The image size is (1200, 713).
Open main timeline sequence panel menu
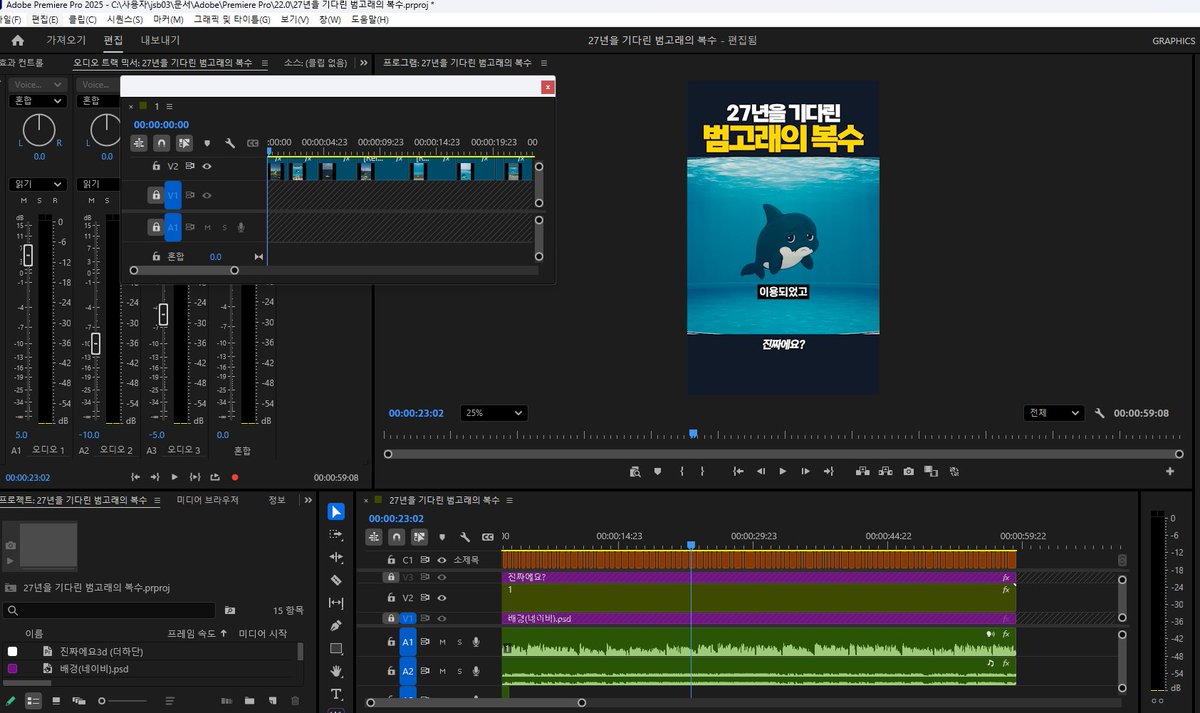[x=510, y=499]
